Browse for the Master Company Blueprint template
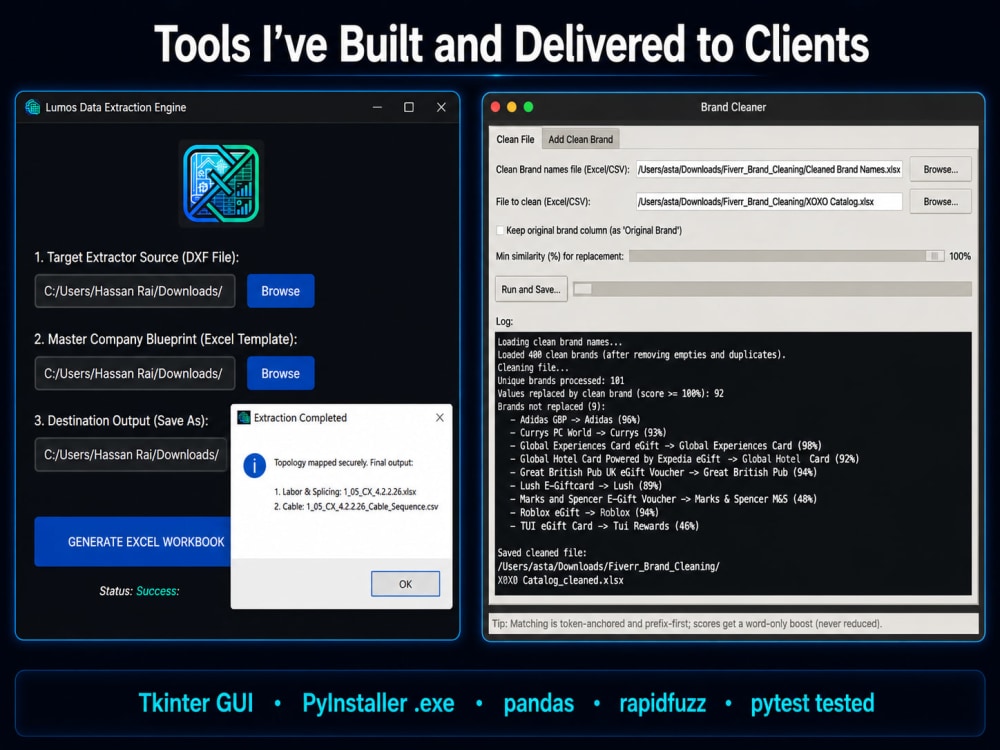 281,373
